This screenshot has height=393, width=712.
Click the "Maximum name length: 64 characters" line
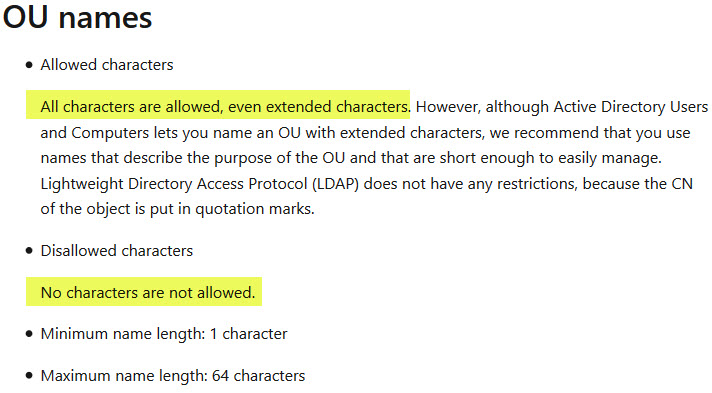click(x=173, y=376)
